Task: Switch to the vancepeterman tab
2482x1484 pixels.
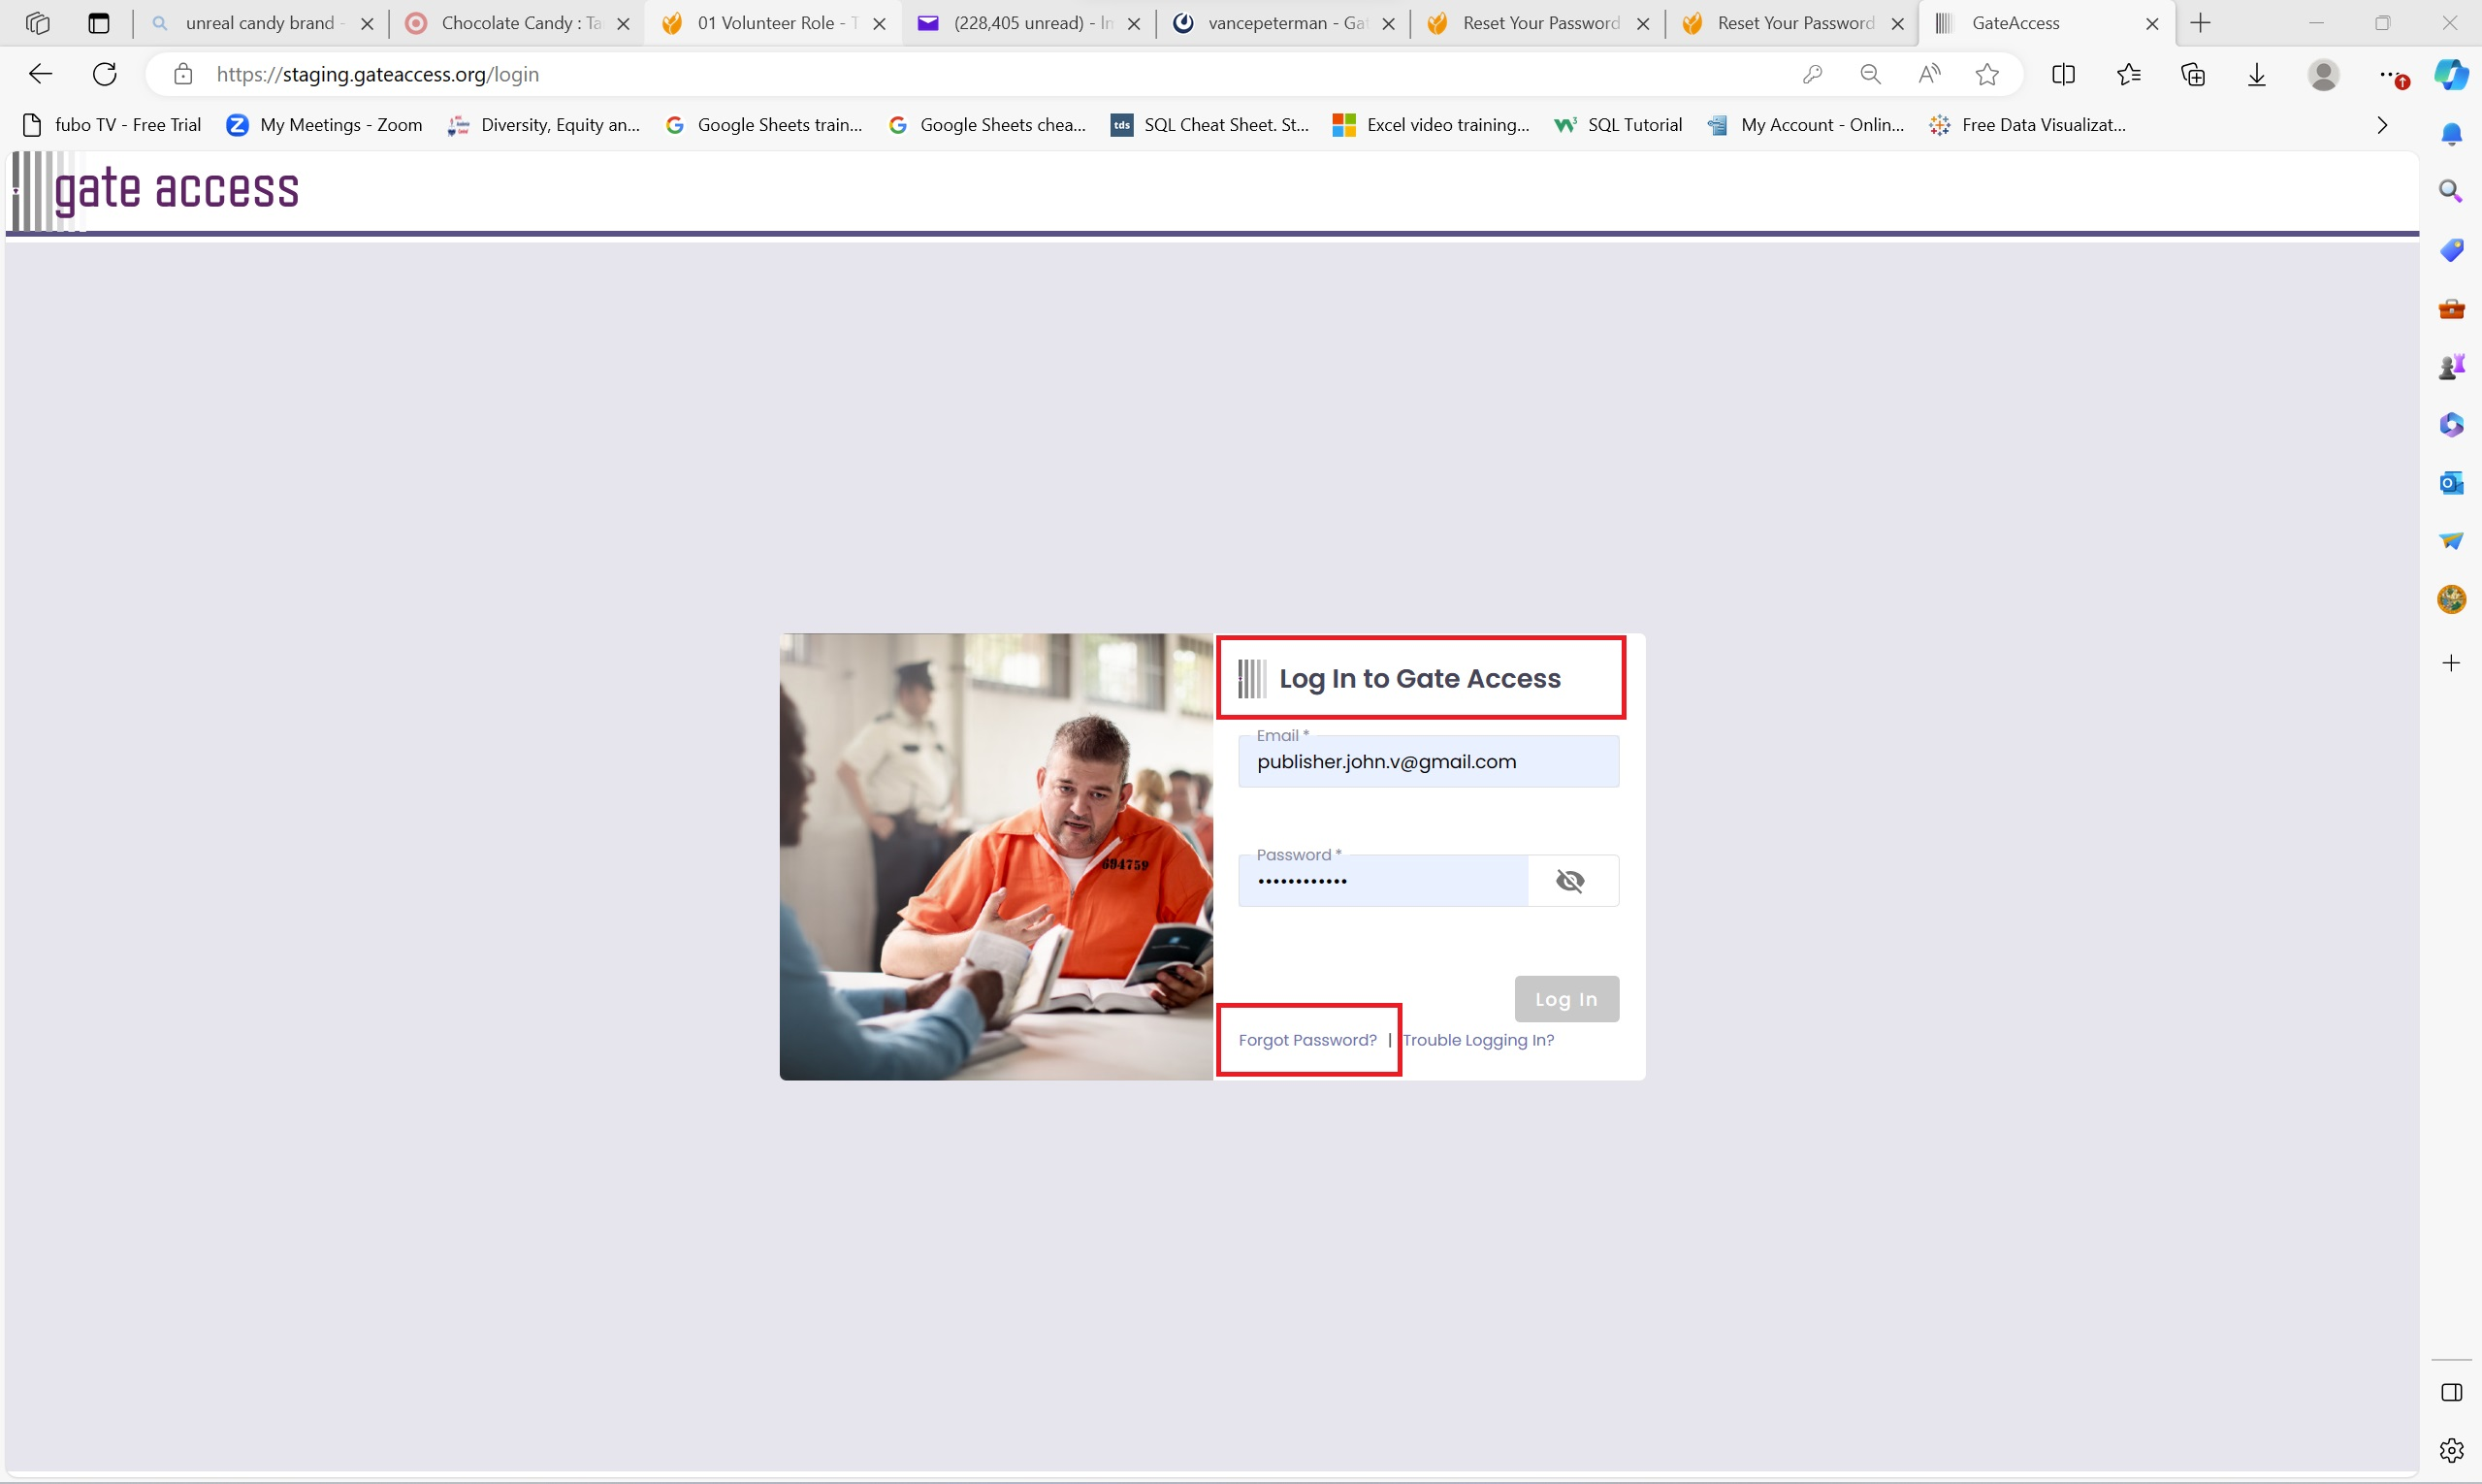Action: pos(1283,23)
